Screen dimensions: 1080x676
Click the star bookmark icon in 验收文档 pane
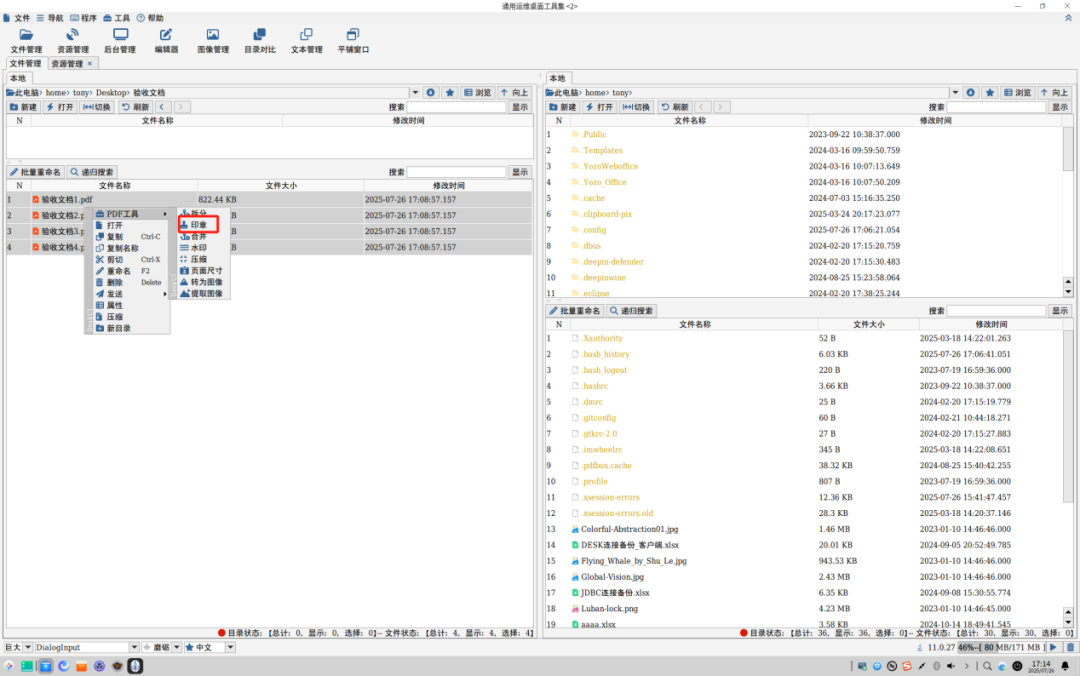click(x=450, y=92)
